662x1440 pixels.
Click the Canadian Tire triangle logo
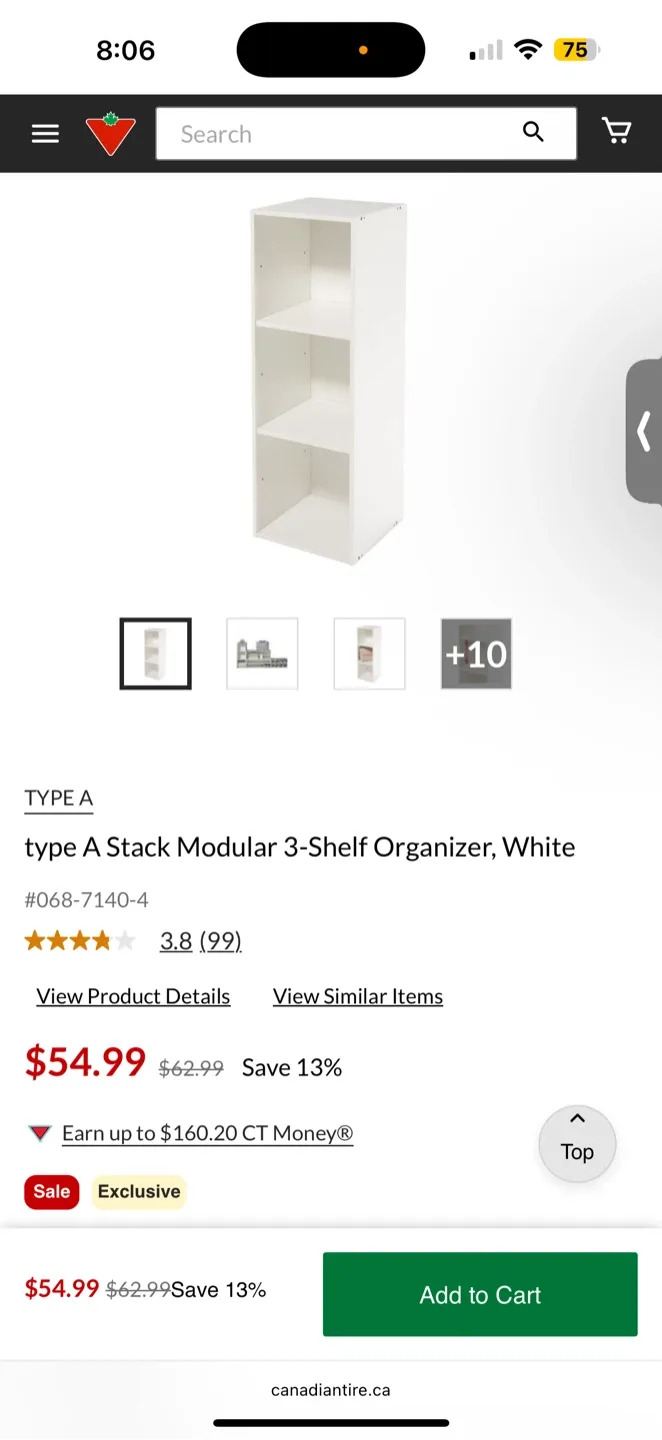click(110, 132)
